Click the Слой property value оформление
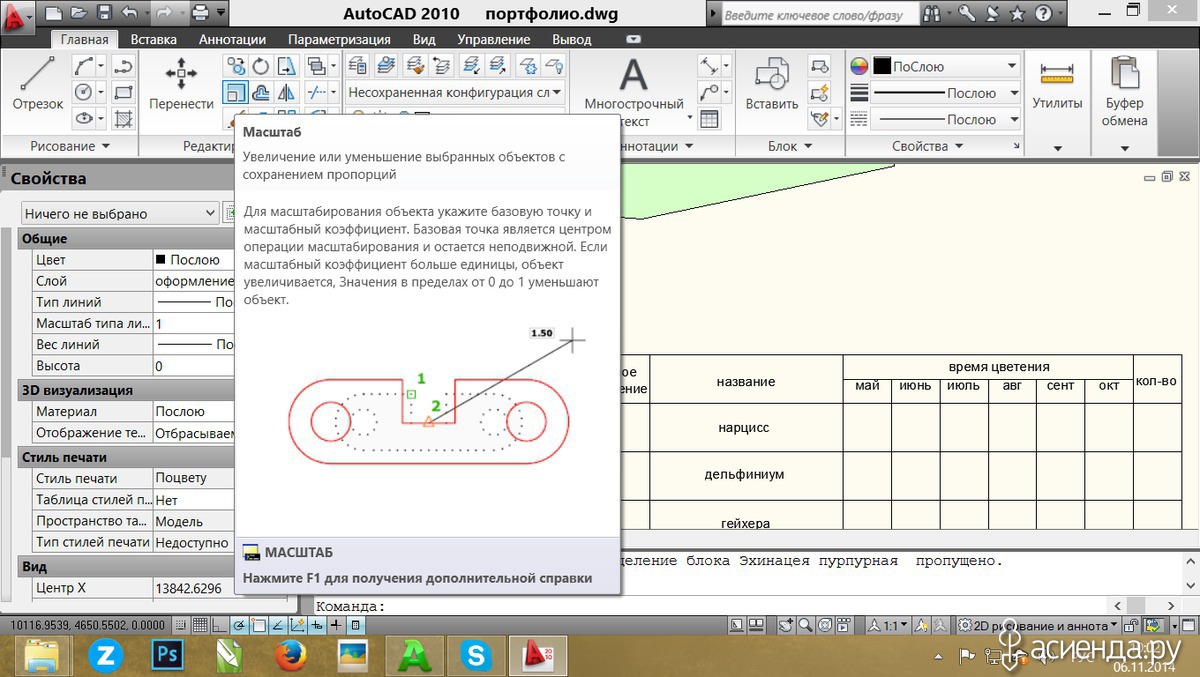The image size is (1200, 677). (193, 281)
